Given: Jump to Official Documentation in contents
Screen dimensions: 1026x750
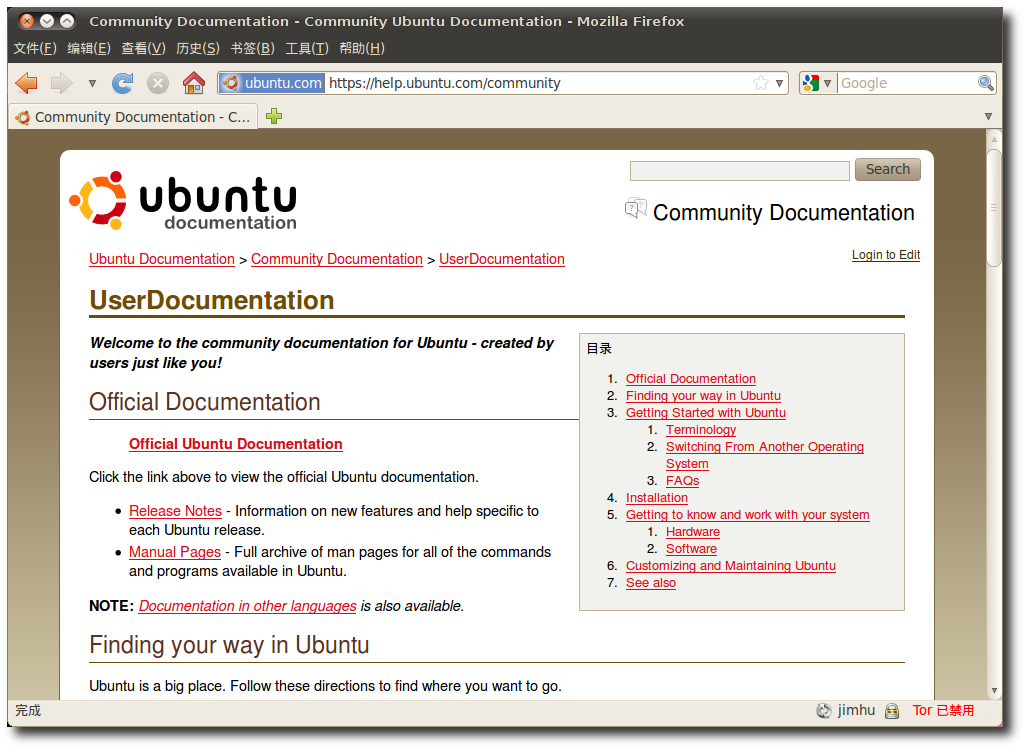Looking at the screenshot, I should [x=690, y=379].
